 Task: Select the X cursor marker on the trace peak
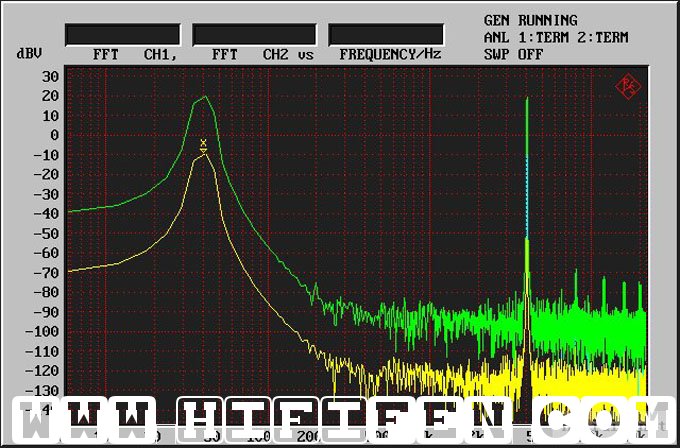pyautogui.click(x=203, y=142)
